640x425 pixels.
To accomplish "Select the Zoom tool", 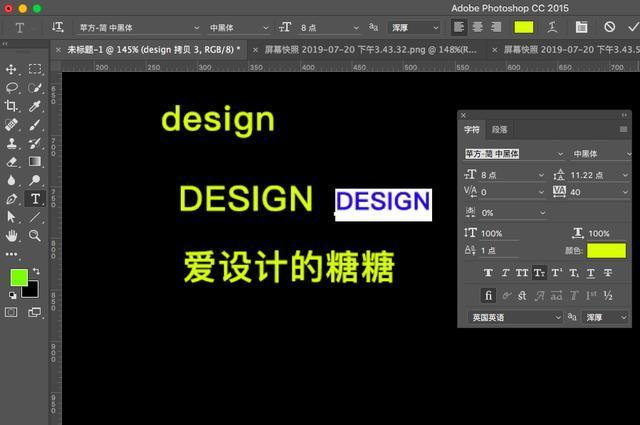I will pos(35,236).
